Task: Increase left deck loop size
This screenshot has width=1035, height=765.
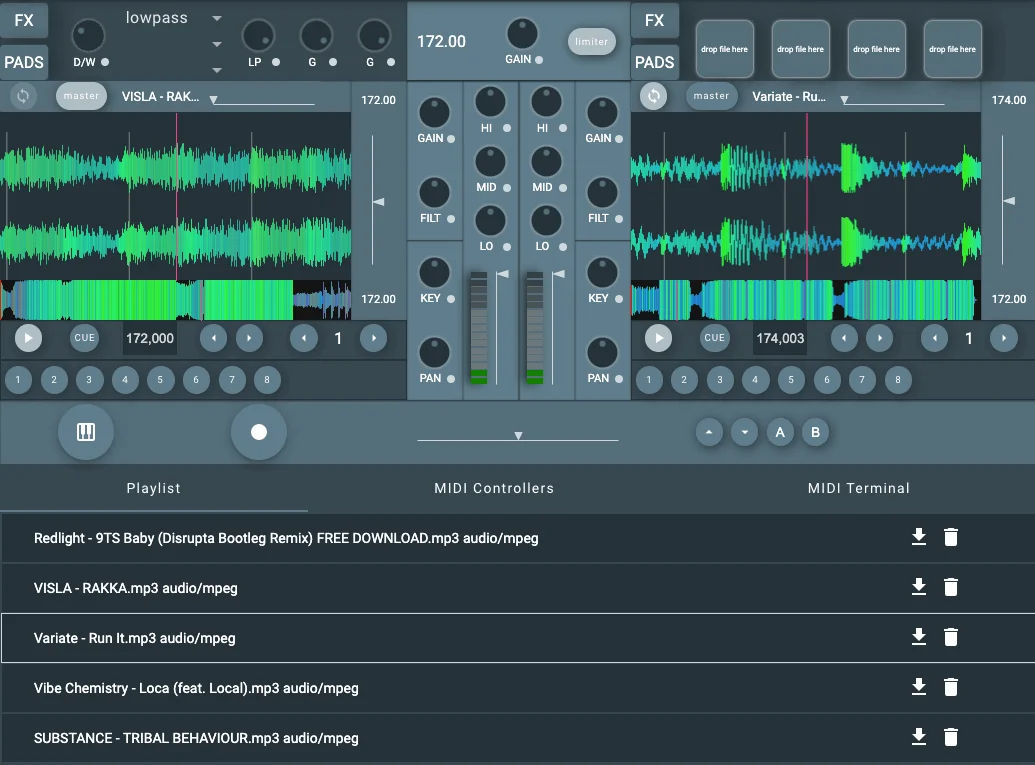Action: 374,338
